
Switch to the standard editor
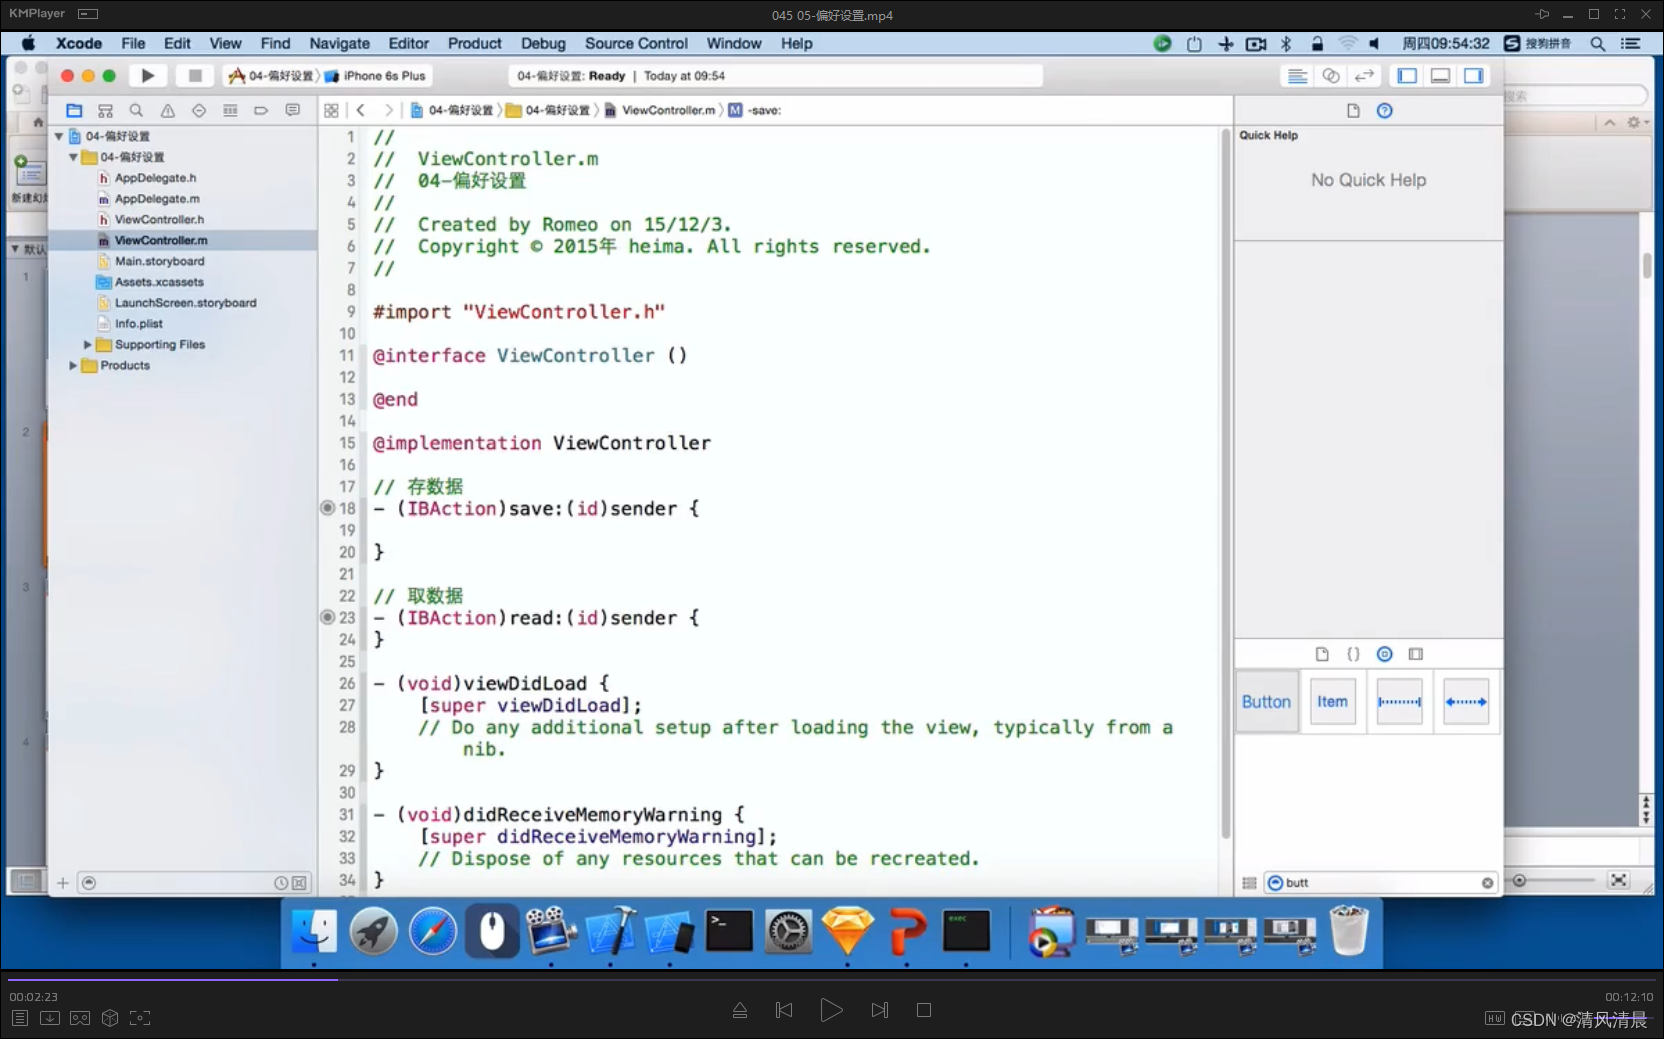pos(1297,76)
